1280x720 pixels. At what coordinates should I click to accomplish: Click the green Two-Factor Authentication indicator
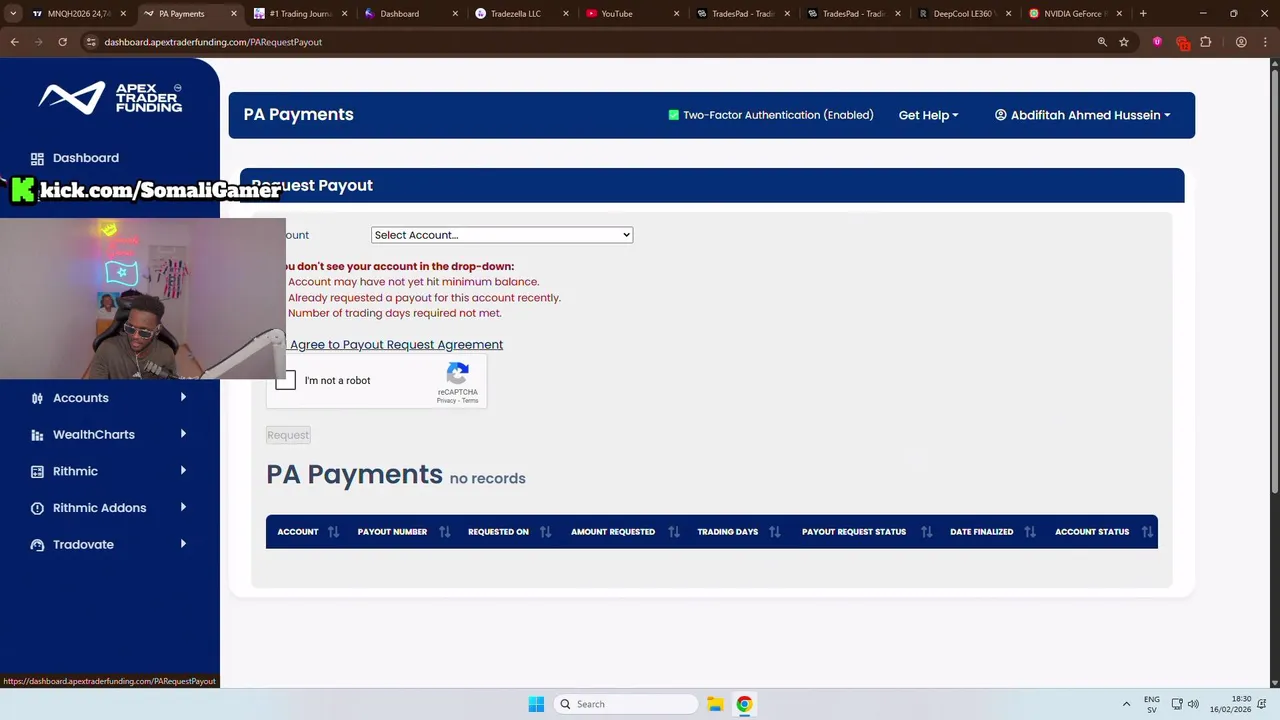[674, 115]
